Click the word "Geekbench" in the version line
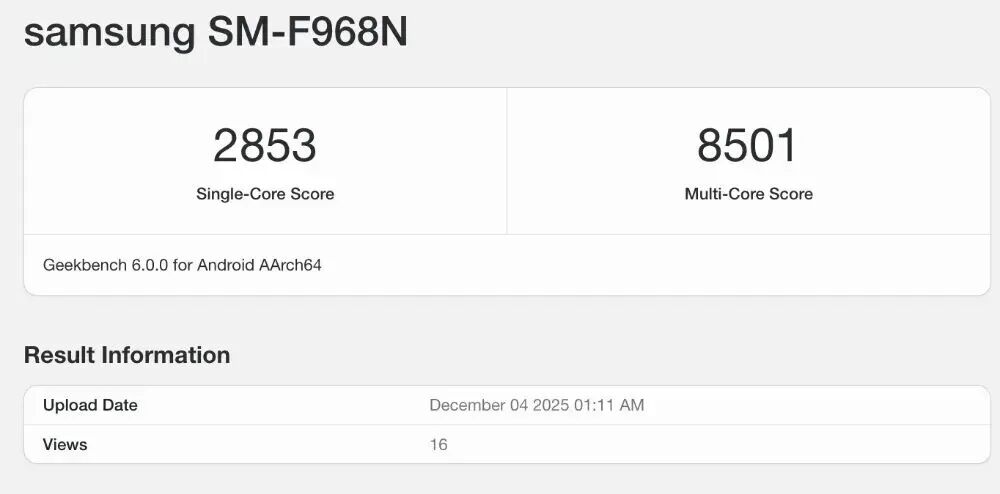Viewport: 1000px width, 494px height. click(x=85, y=266)
